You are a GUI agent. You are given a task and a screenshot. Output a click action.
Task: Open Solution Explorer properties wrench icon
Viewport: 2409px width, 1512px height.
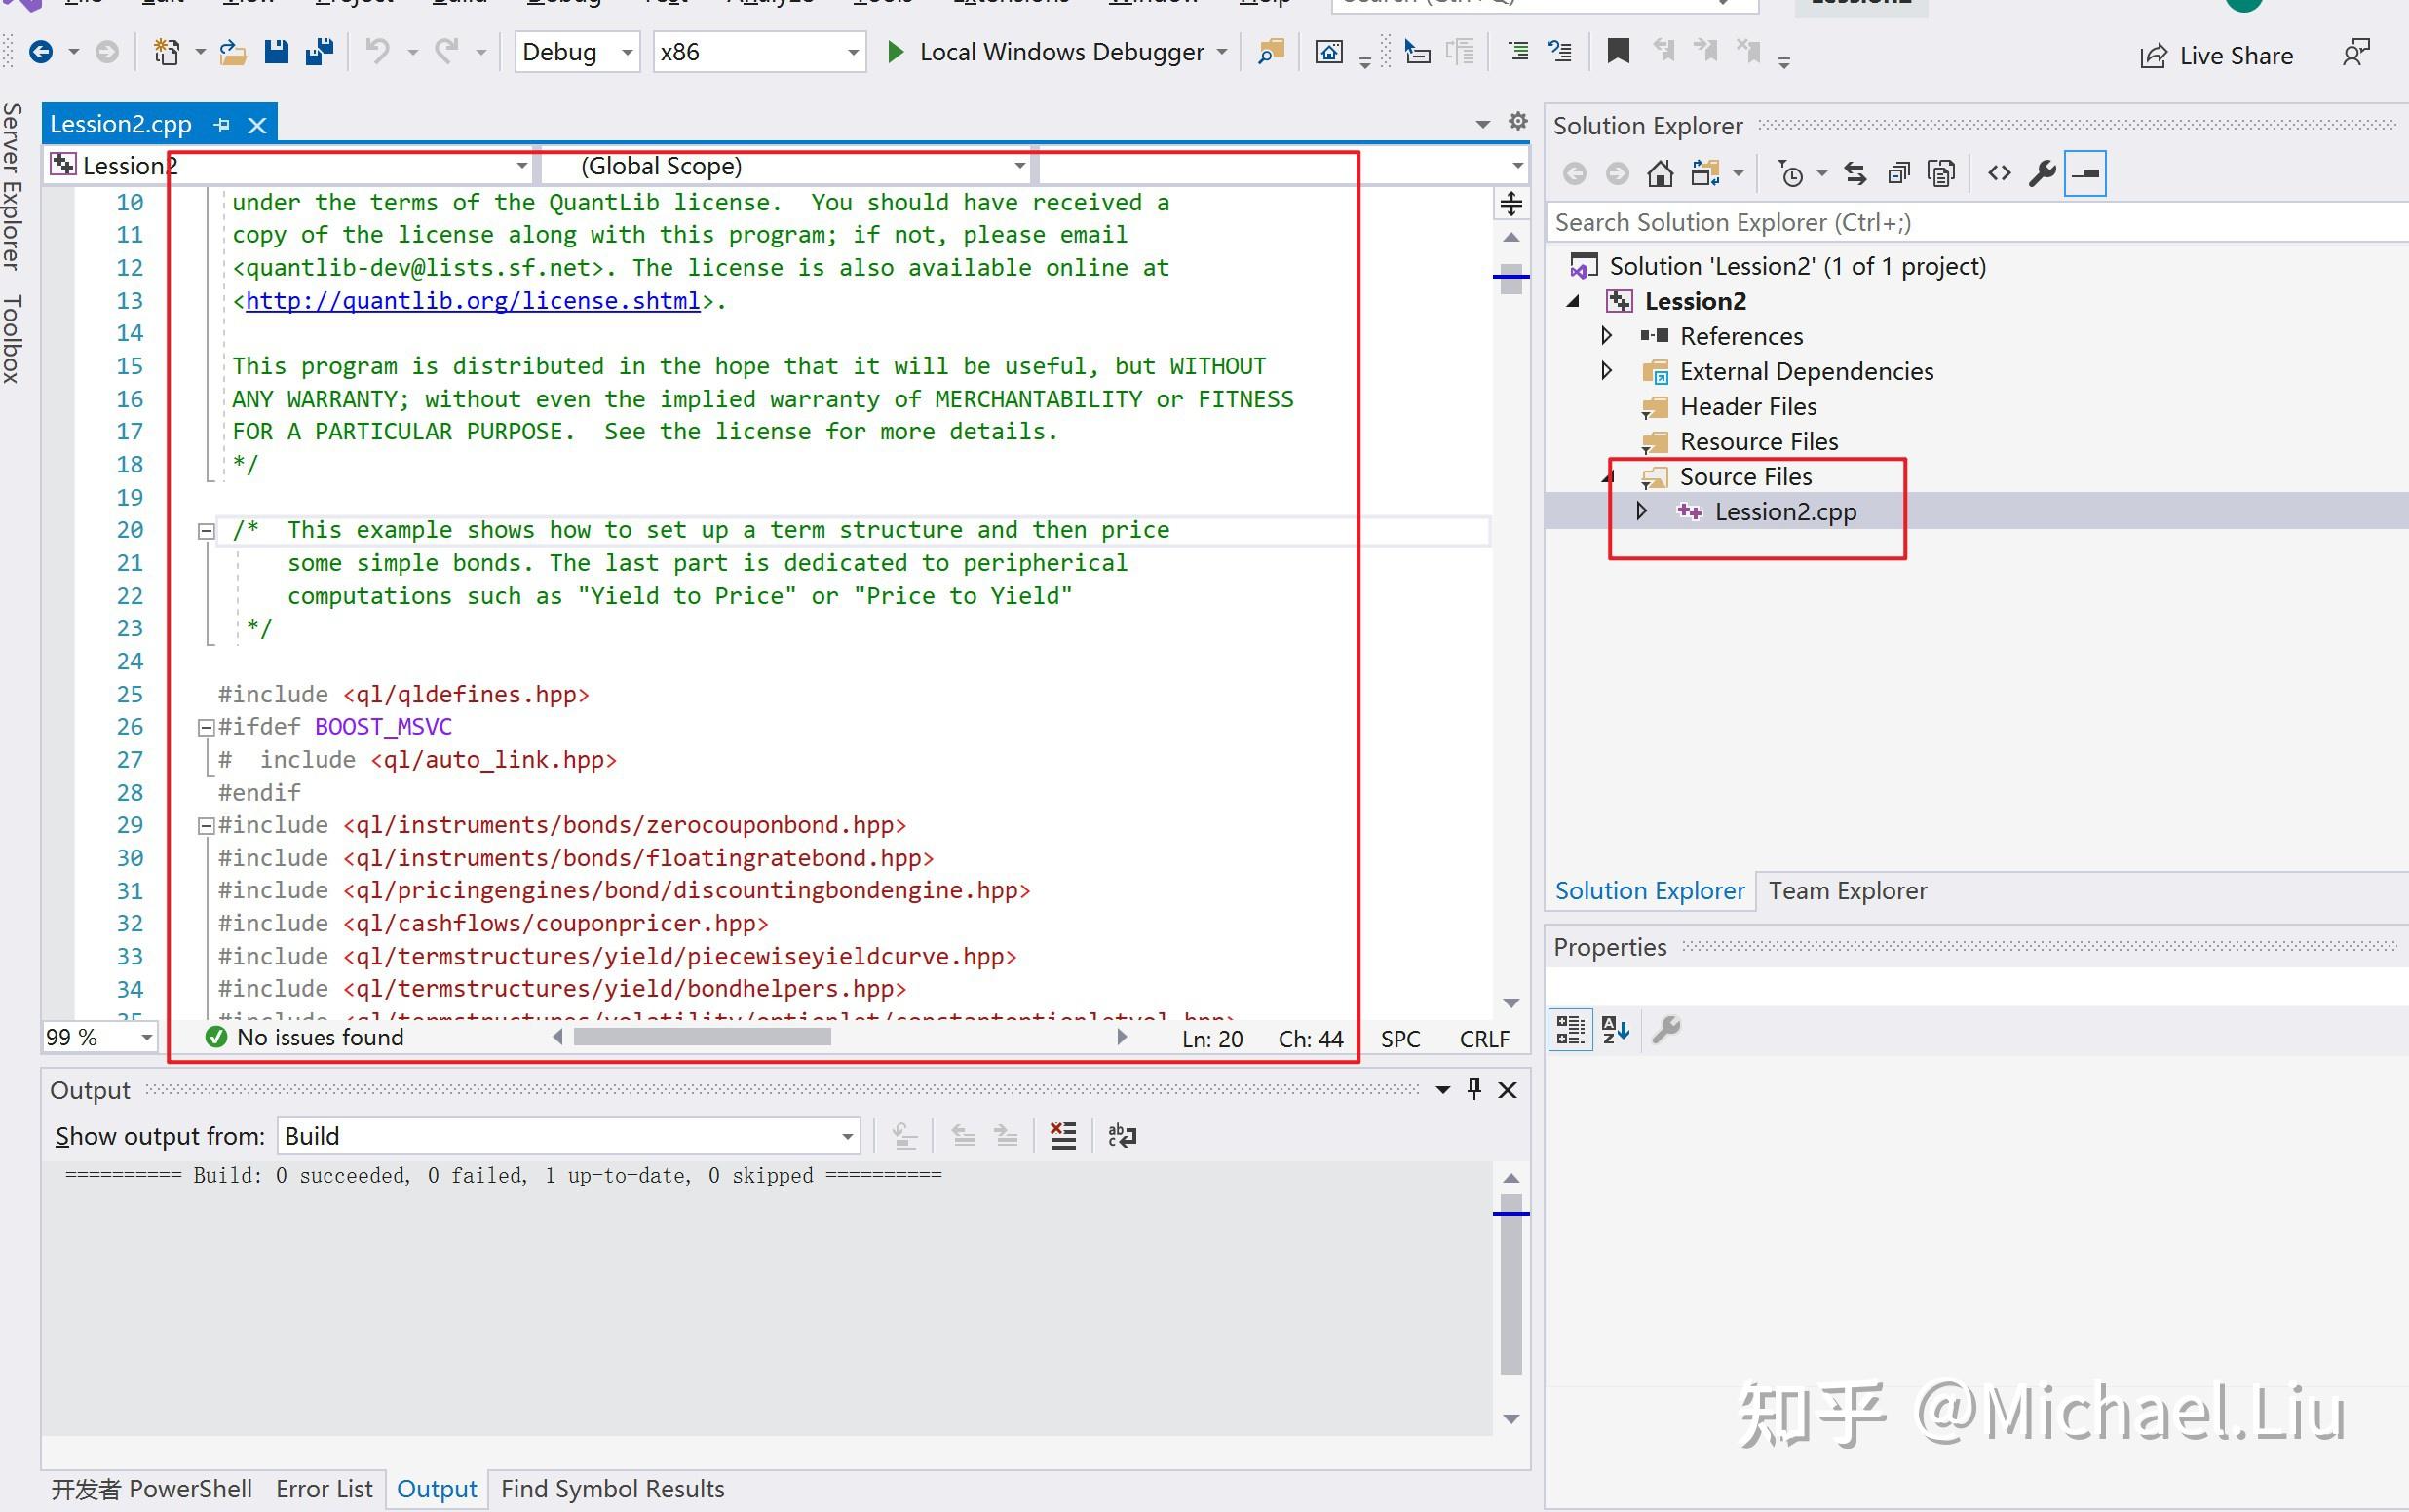(x=2041, y=174)
